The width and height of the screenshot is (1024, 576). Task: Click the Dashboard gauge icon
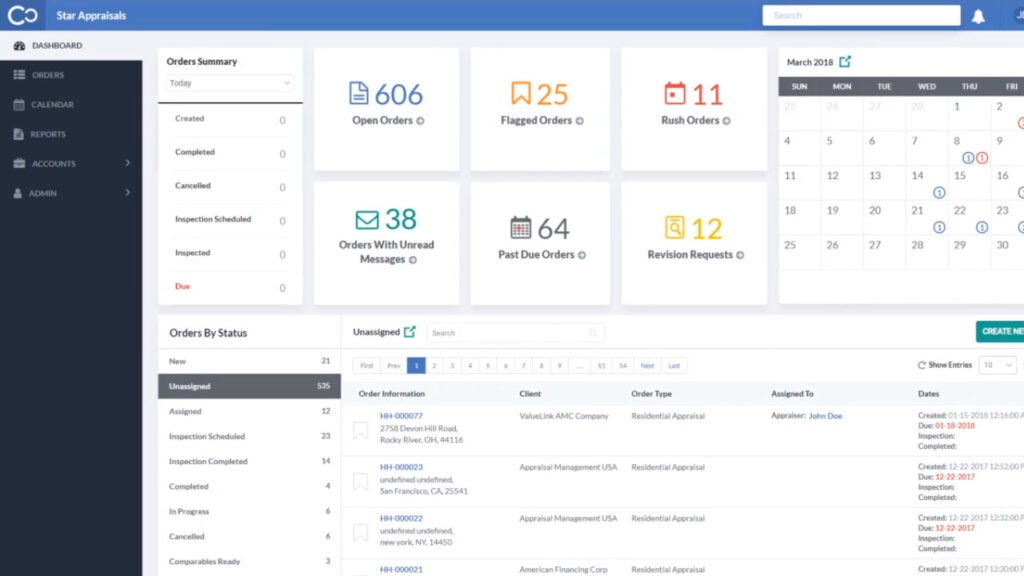click(19, 46)
